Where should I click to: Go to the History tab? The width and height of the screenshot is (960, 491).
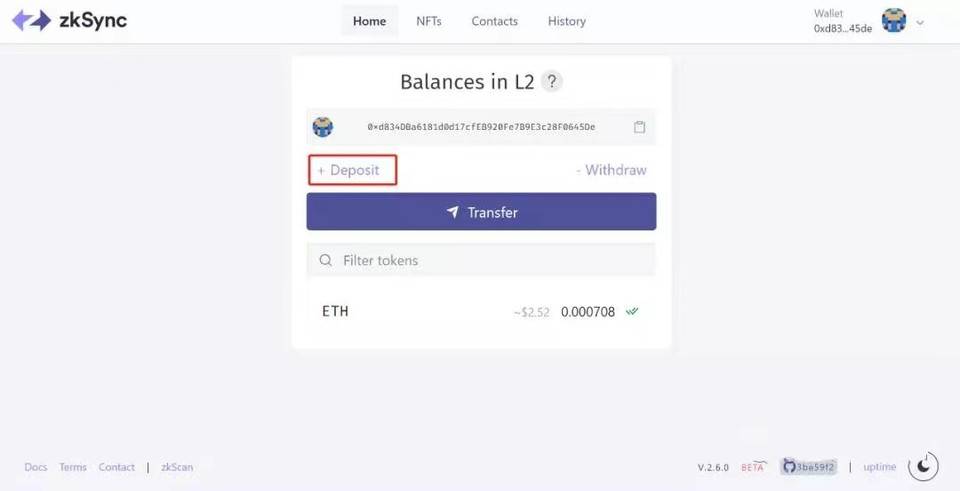tap(567, 21)
